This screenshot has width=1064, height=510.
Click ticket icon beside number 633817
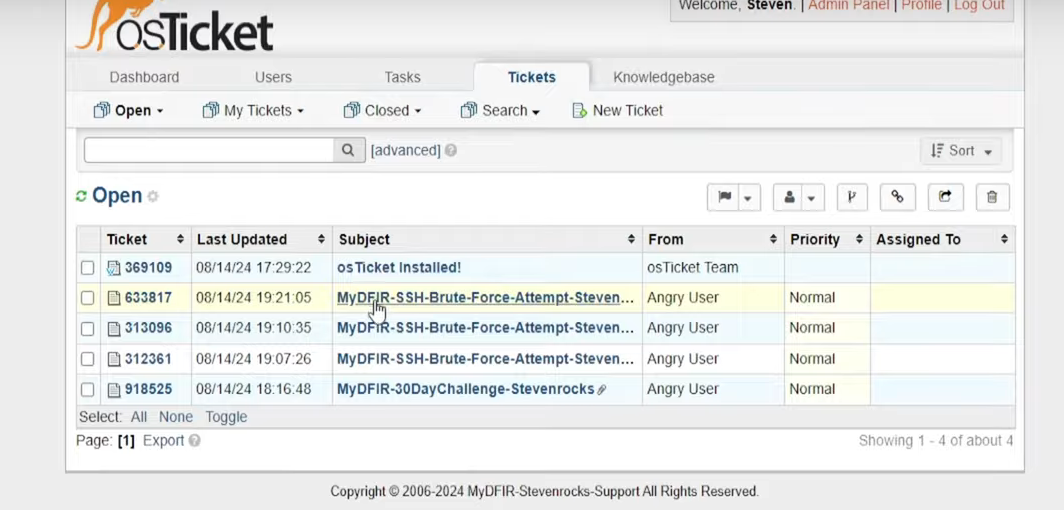pyautogui.click(x=113, y=298)
